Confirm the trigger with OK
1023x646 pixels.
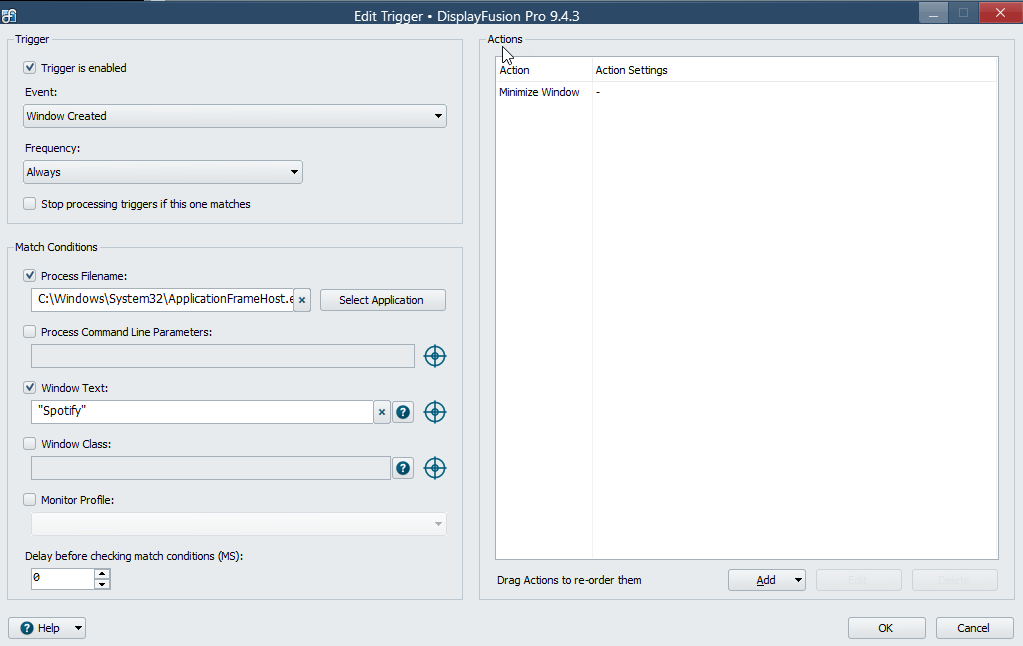pyautogui.click(x=886, y=628)
